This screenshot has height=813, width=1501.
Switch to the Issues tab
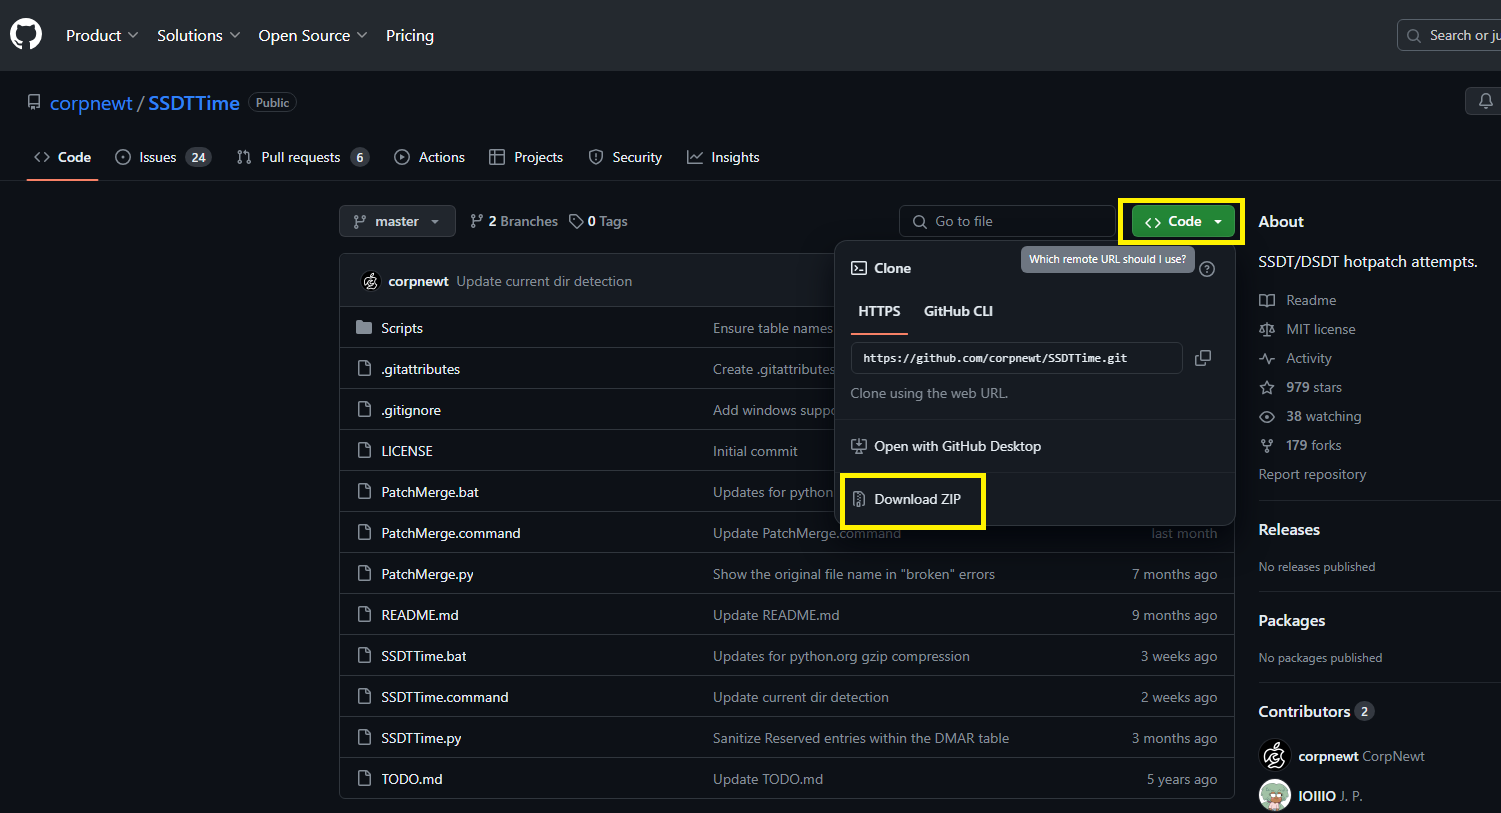(x=163, y=157)
